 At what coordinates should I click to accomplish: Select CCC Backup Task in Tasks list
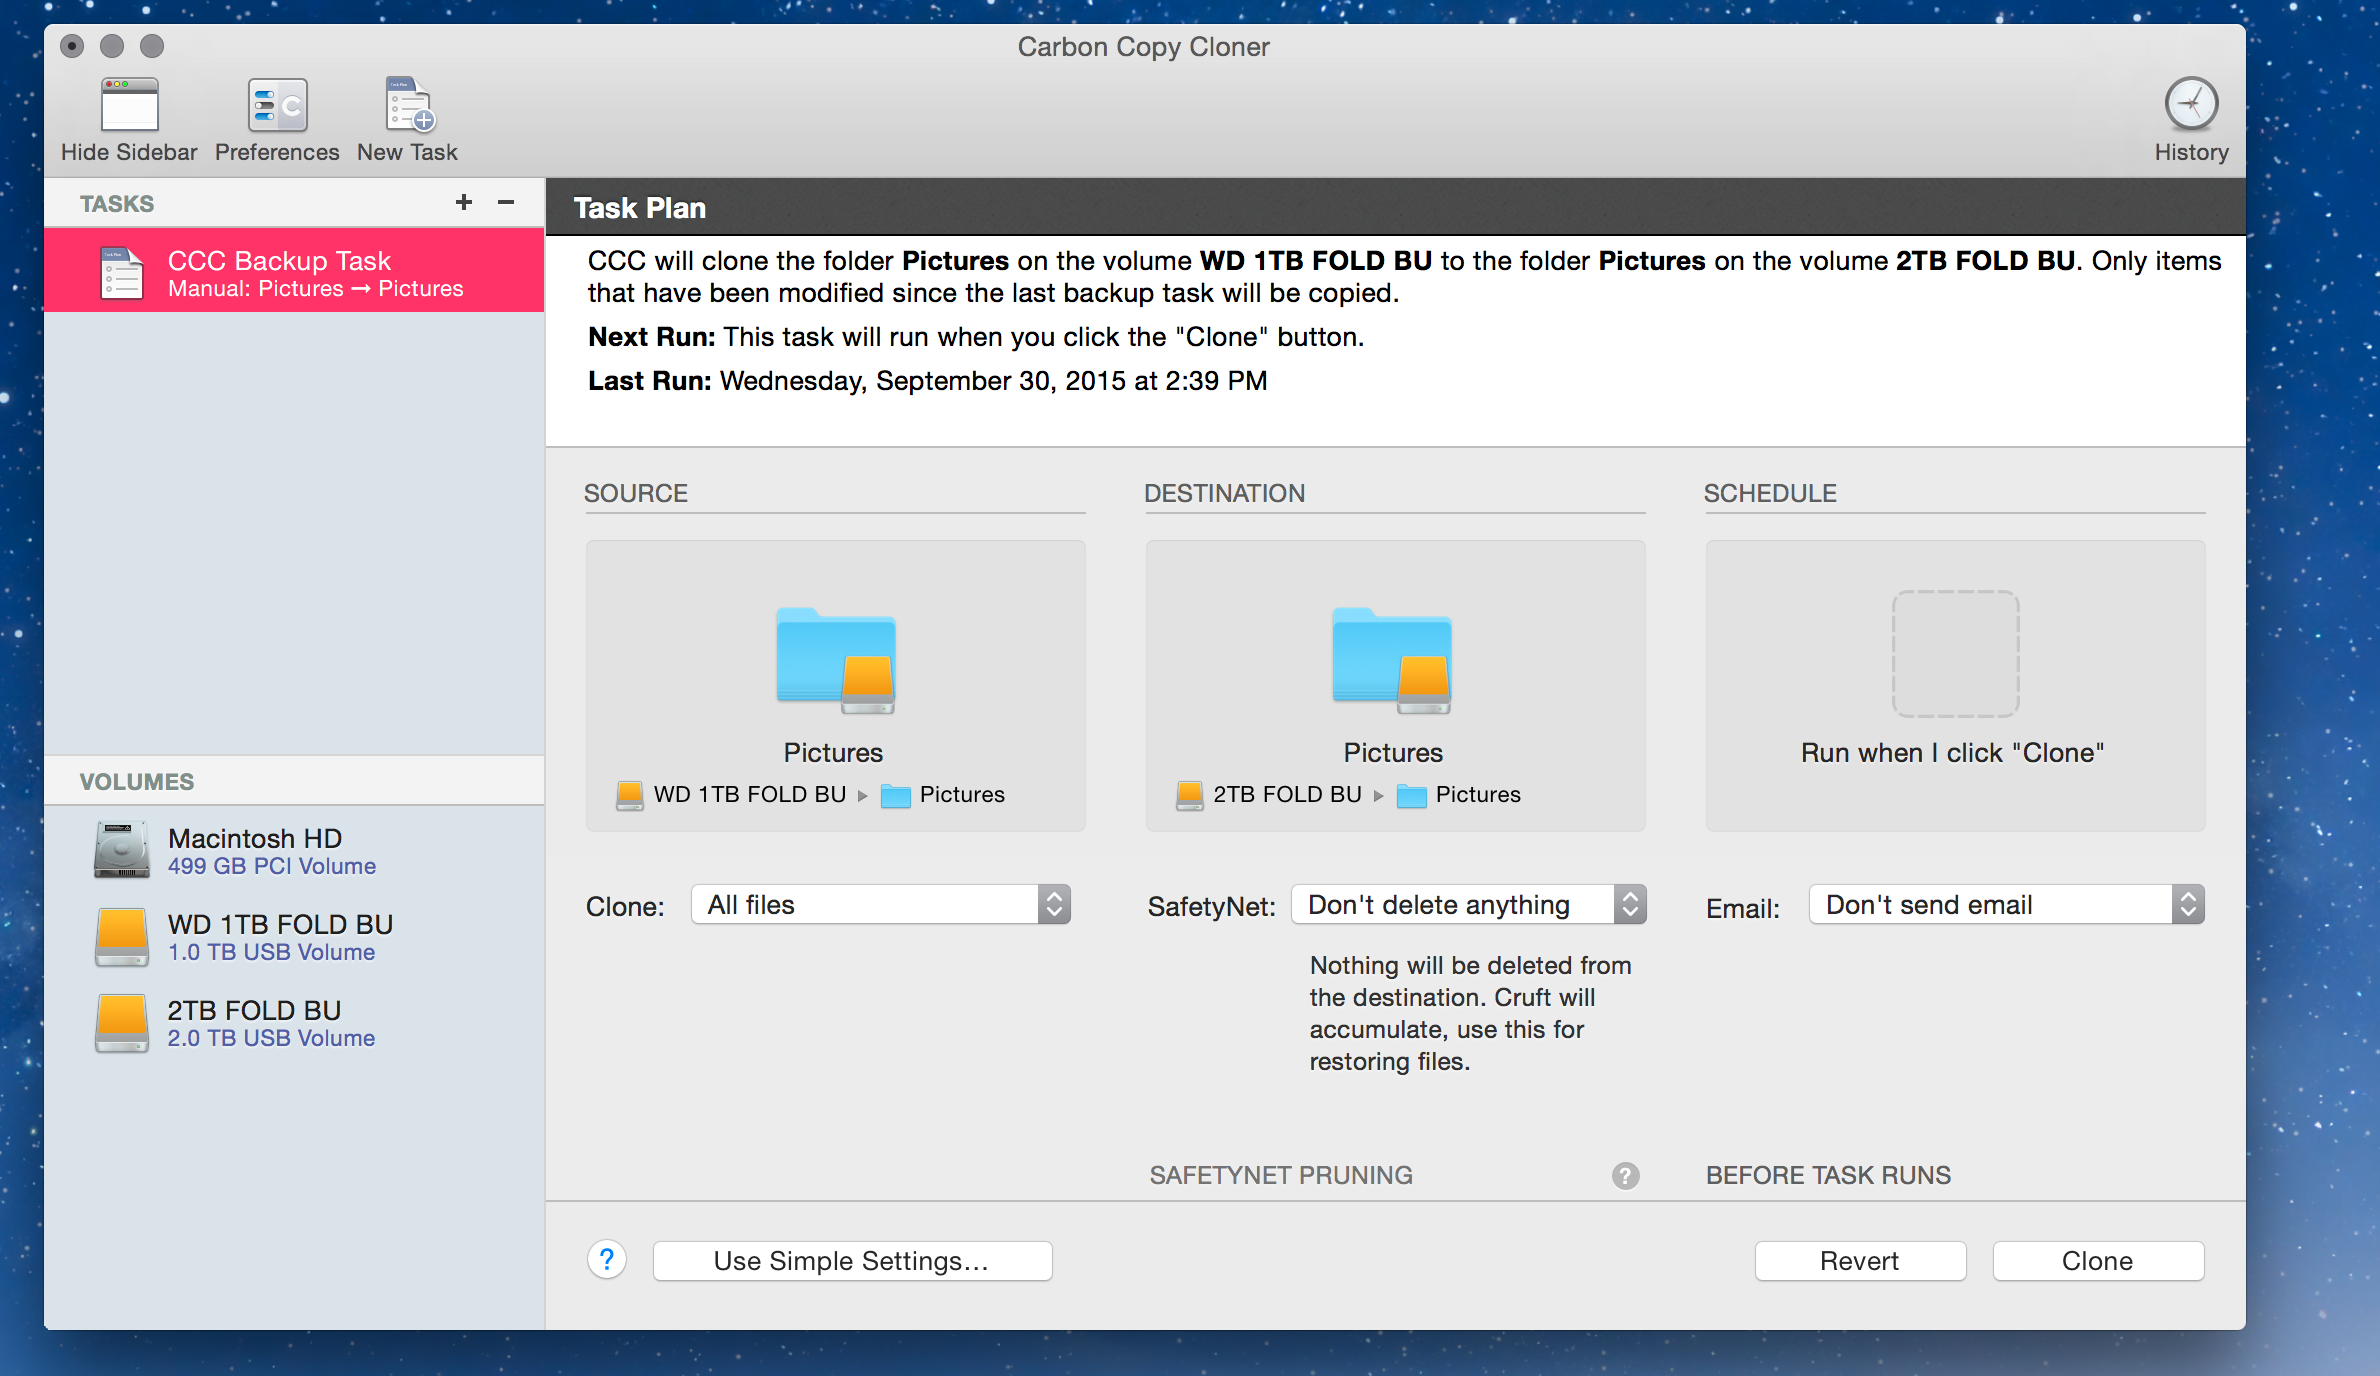click(294, 270)
